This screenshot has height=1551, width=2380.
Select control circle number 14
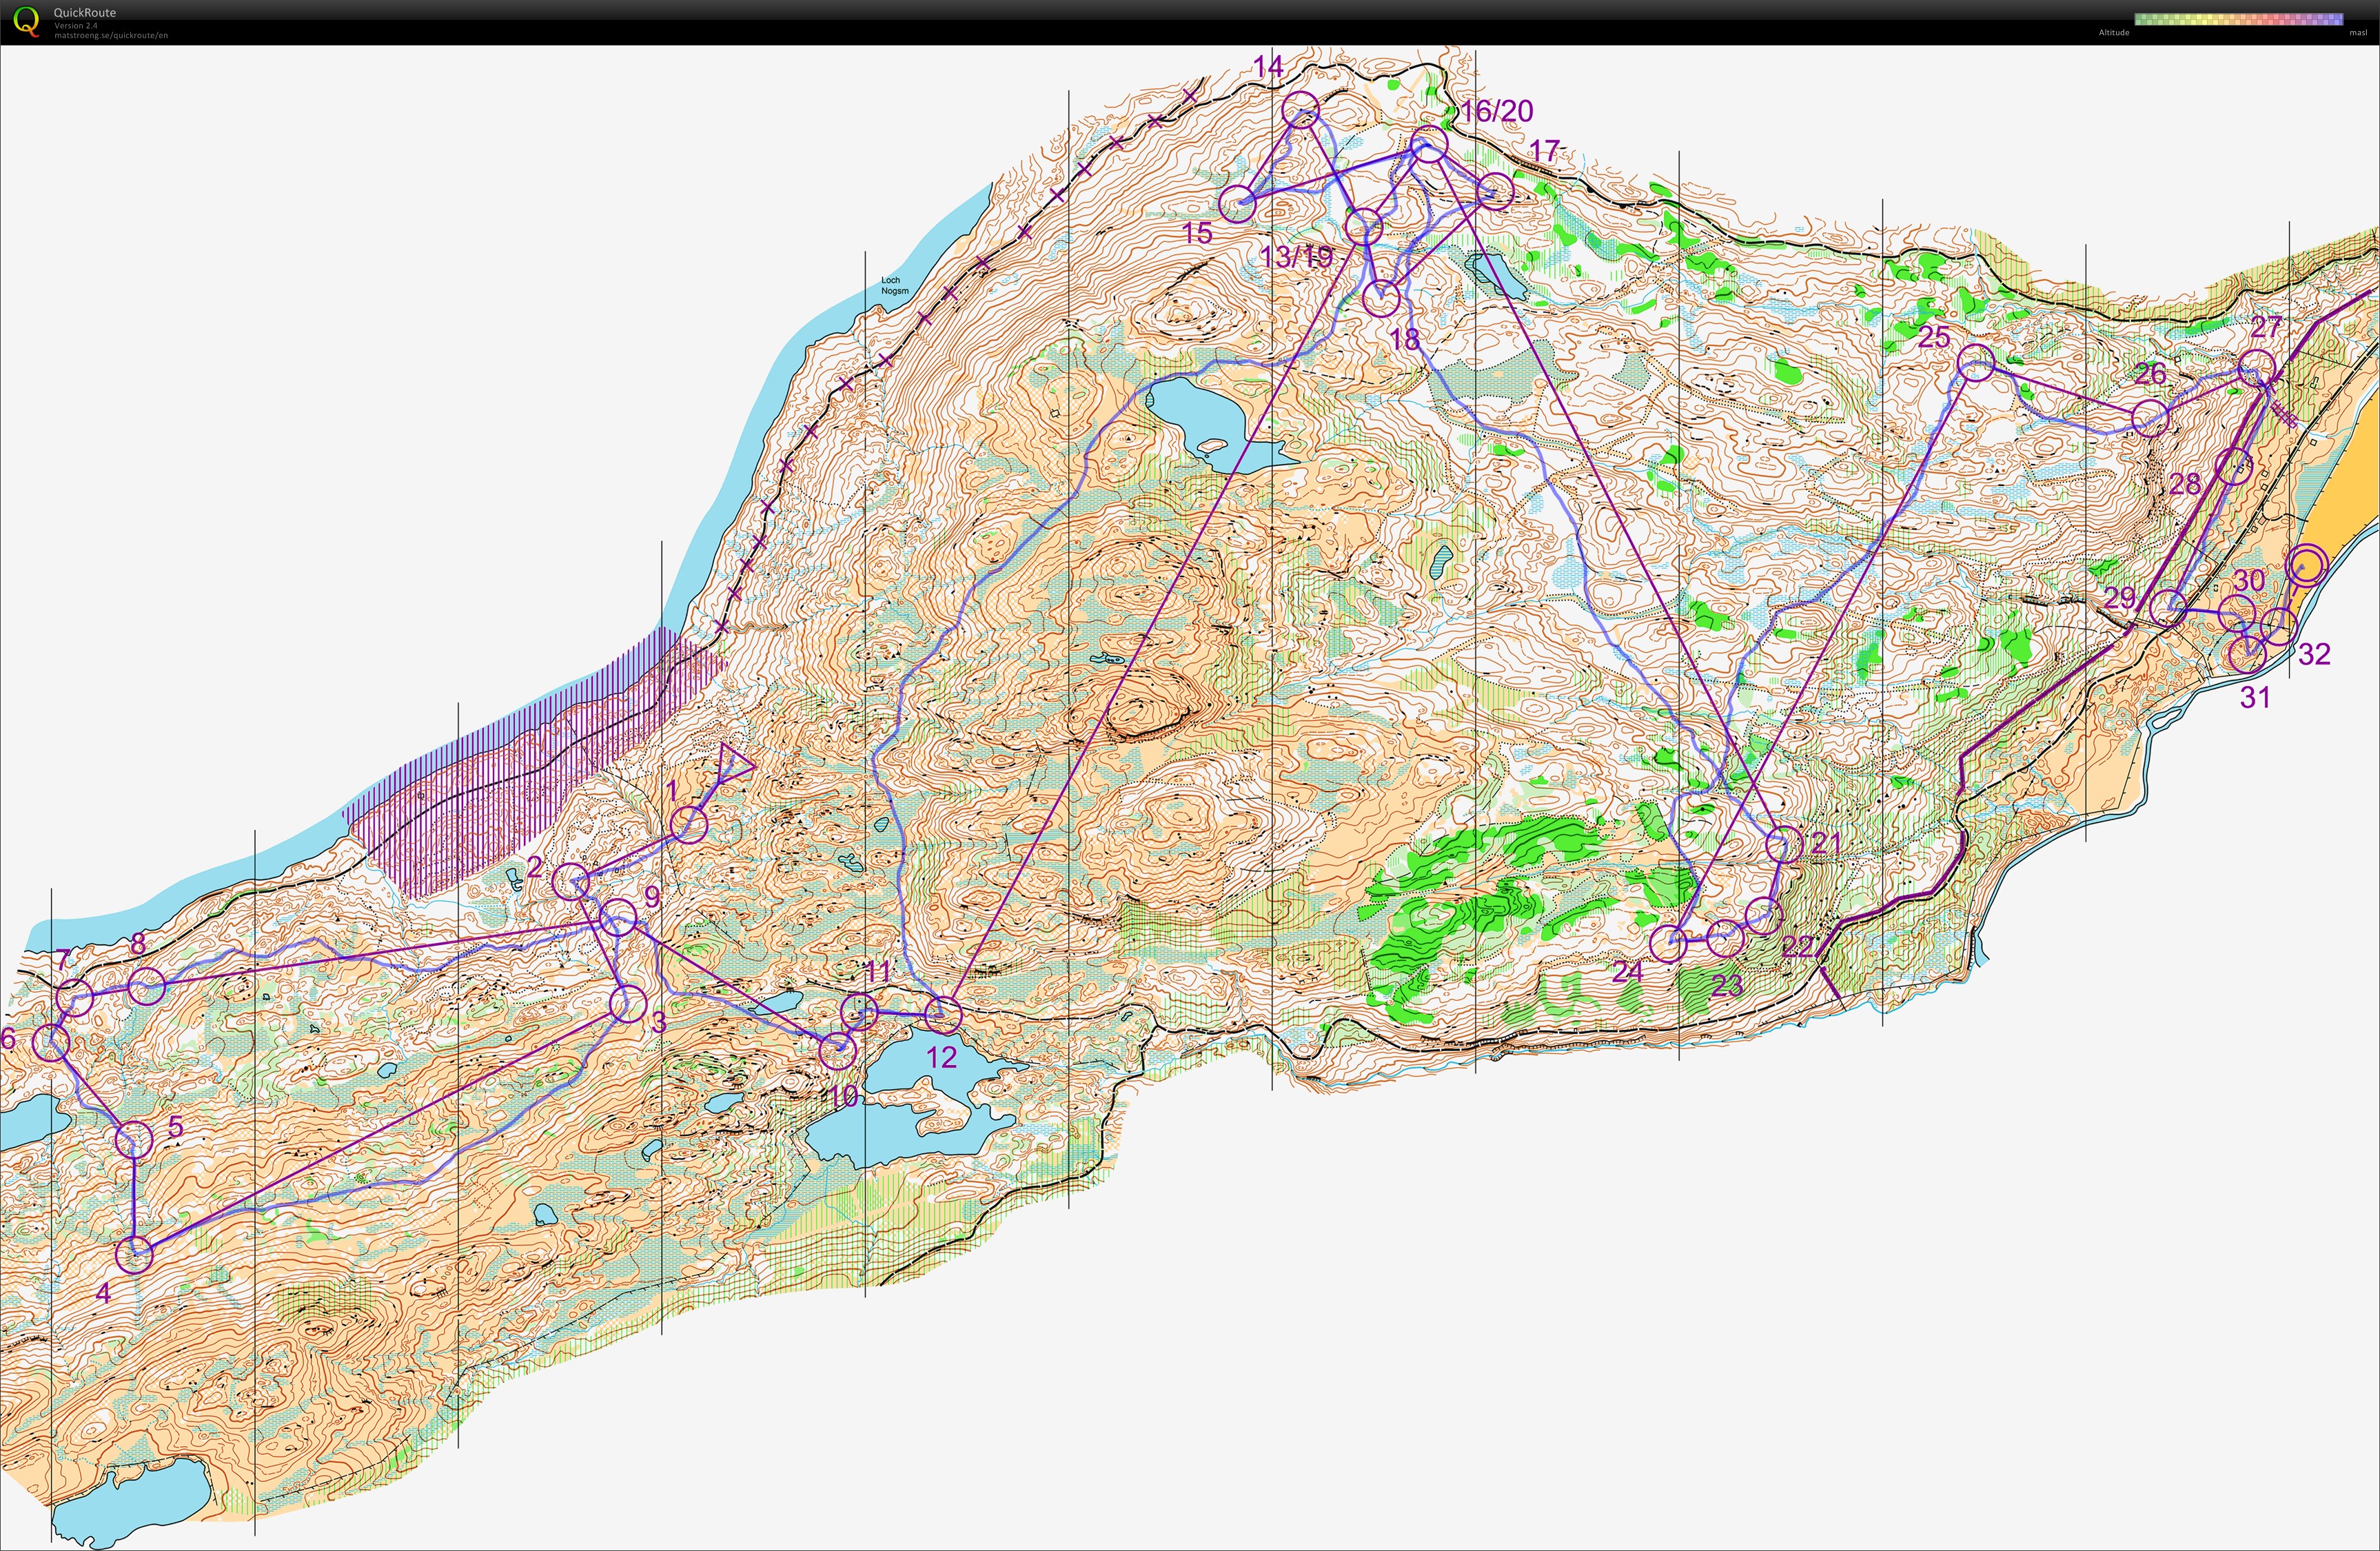point(1301,109)
